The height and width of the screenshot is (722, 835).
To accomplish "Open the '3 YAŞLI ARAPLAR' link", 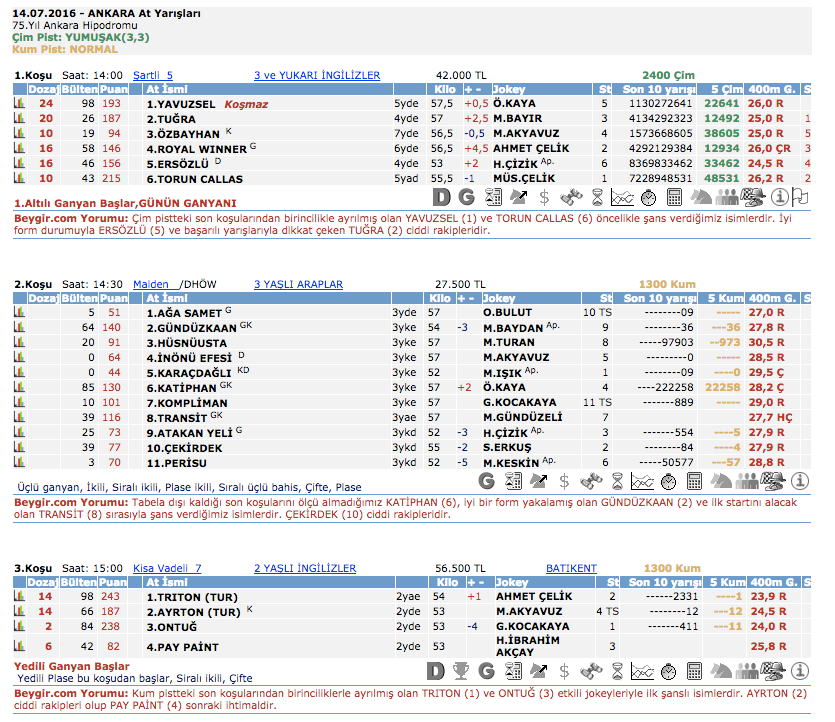I will coord(298,285).
